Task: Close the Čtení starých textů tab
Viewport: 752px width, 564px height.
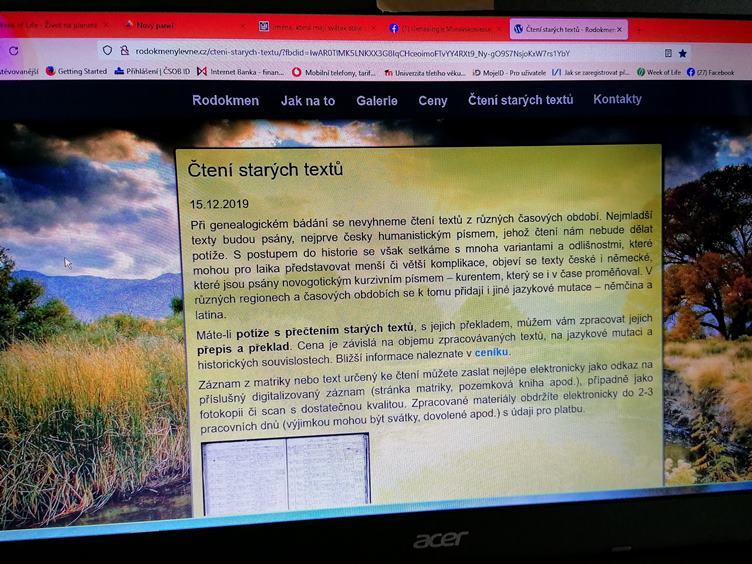Action: point(619,29)
